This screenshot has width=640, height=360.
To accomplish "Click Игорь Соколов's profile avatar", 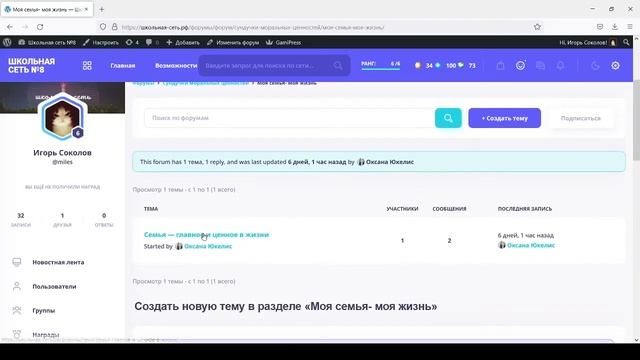I will (62, 117).
